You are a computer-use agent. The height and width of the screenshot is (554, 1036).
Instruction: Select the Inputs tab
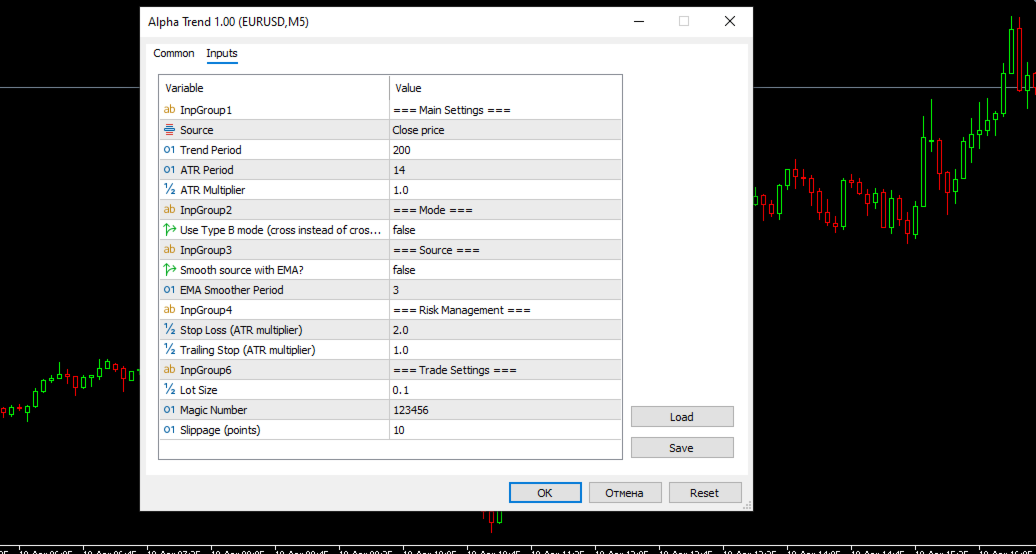pos(221,54)
